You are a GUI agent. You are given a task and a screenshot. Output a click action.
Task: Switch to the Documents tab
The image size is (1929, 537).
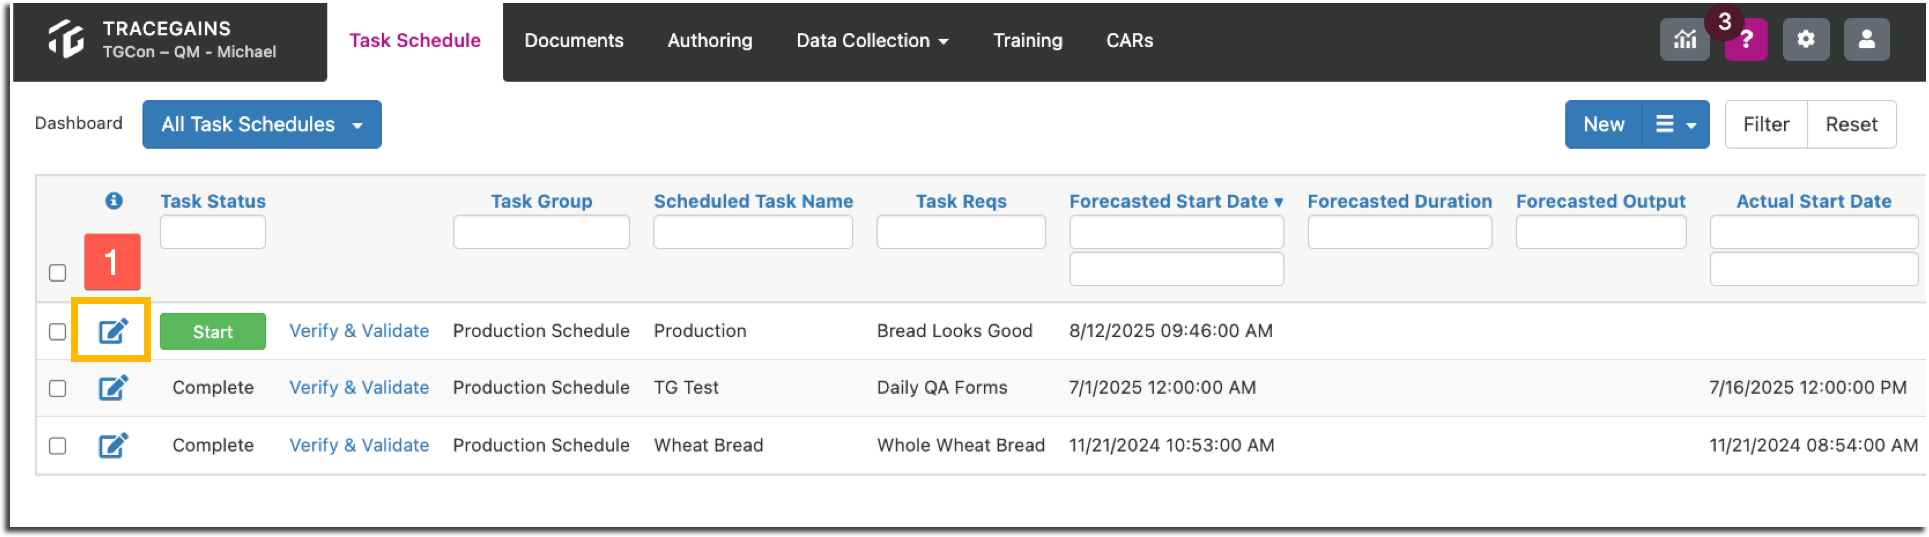pyautogui.click(x=574, y=40)
